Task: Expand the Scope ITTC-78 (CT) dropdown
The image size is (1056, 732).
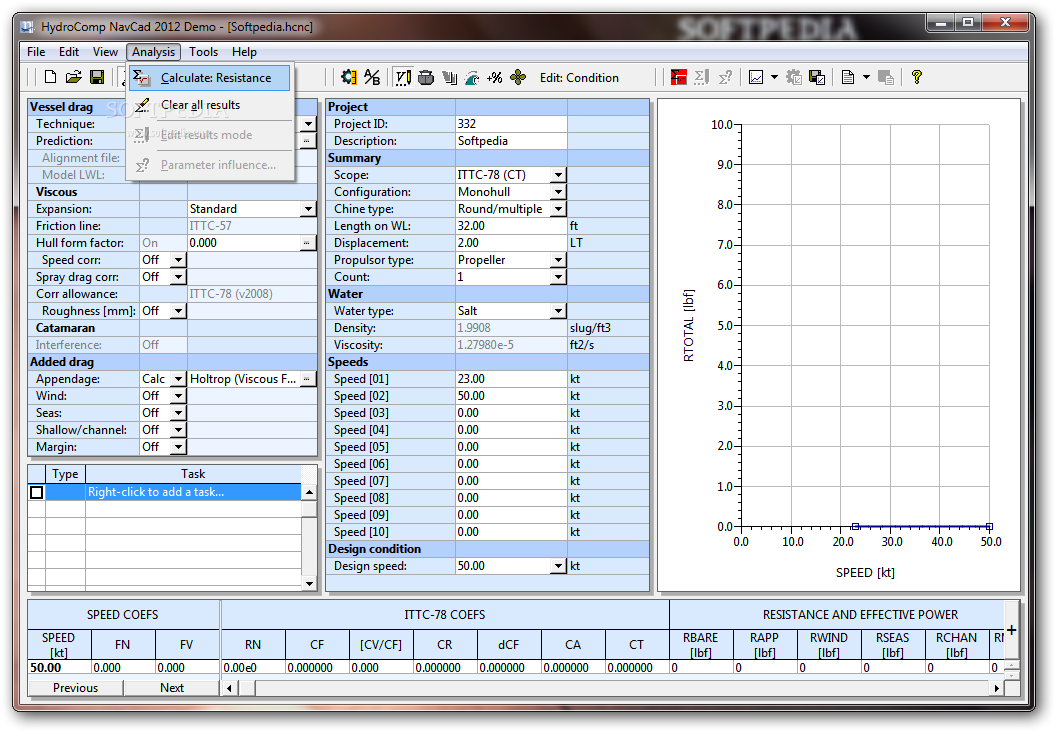Action: pyautogui.click(x=558, y=175)
